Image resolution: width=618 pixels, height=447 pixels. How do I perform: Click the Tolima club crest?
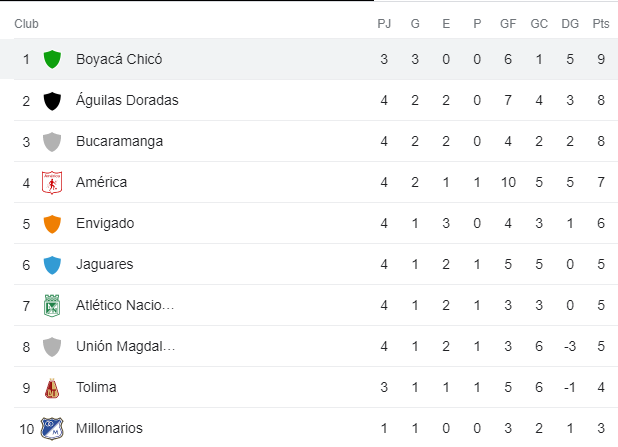pyautogui.click(x=52, y=387)
